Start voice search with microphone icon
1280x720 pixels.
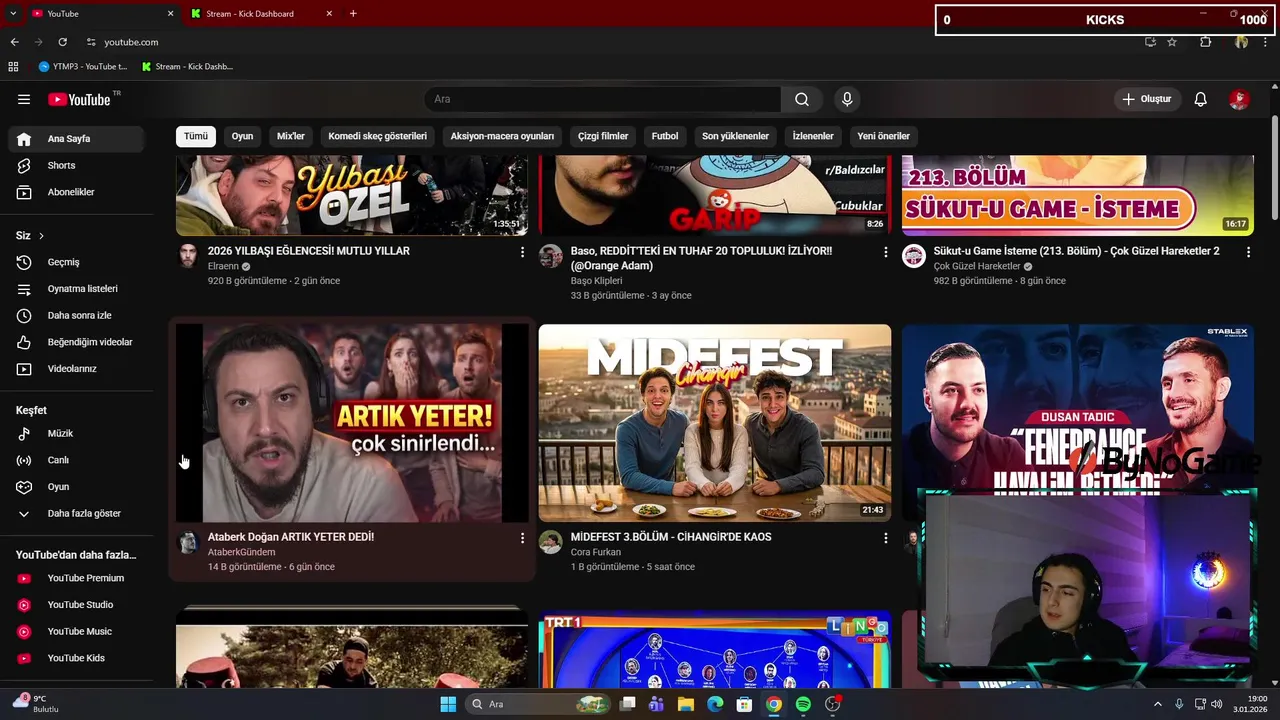847,99
